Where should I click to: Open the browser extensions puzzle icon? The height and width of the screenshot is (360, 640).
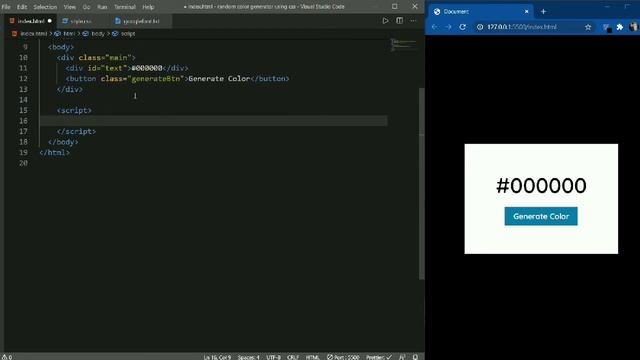620,27
